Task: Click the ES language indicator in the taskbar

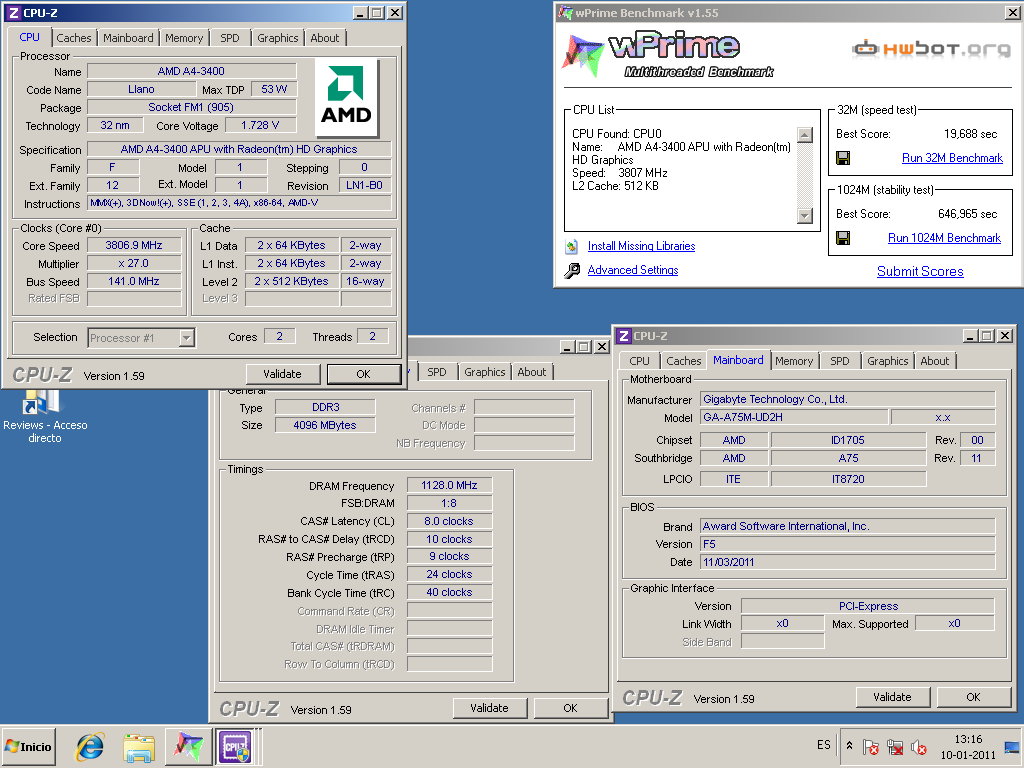Action: [x=824, y=745]
